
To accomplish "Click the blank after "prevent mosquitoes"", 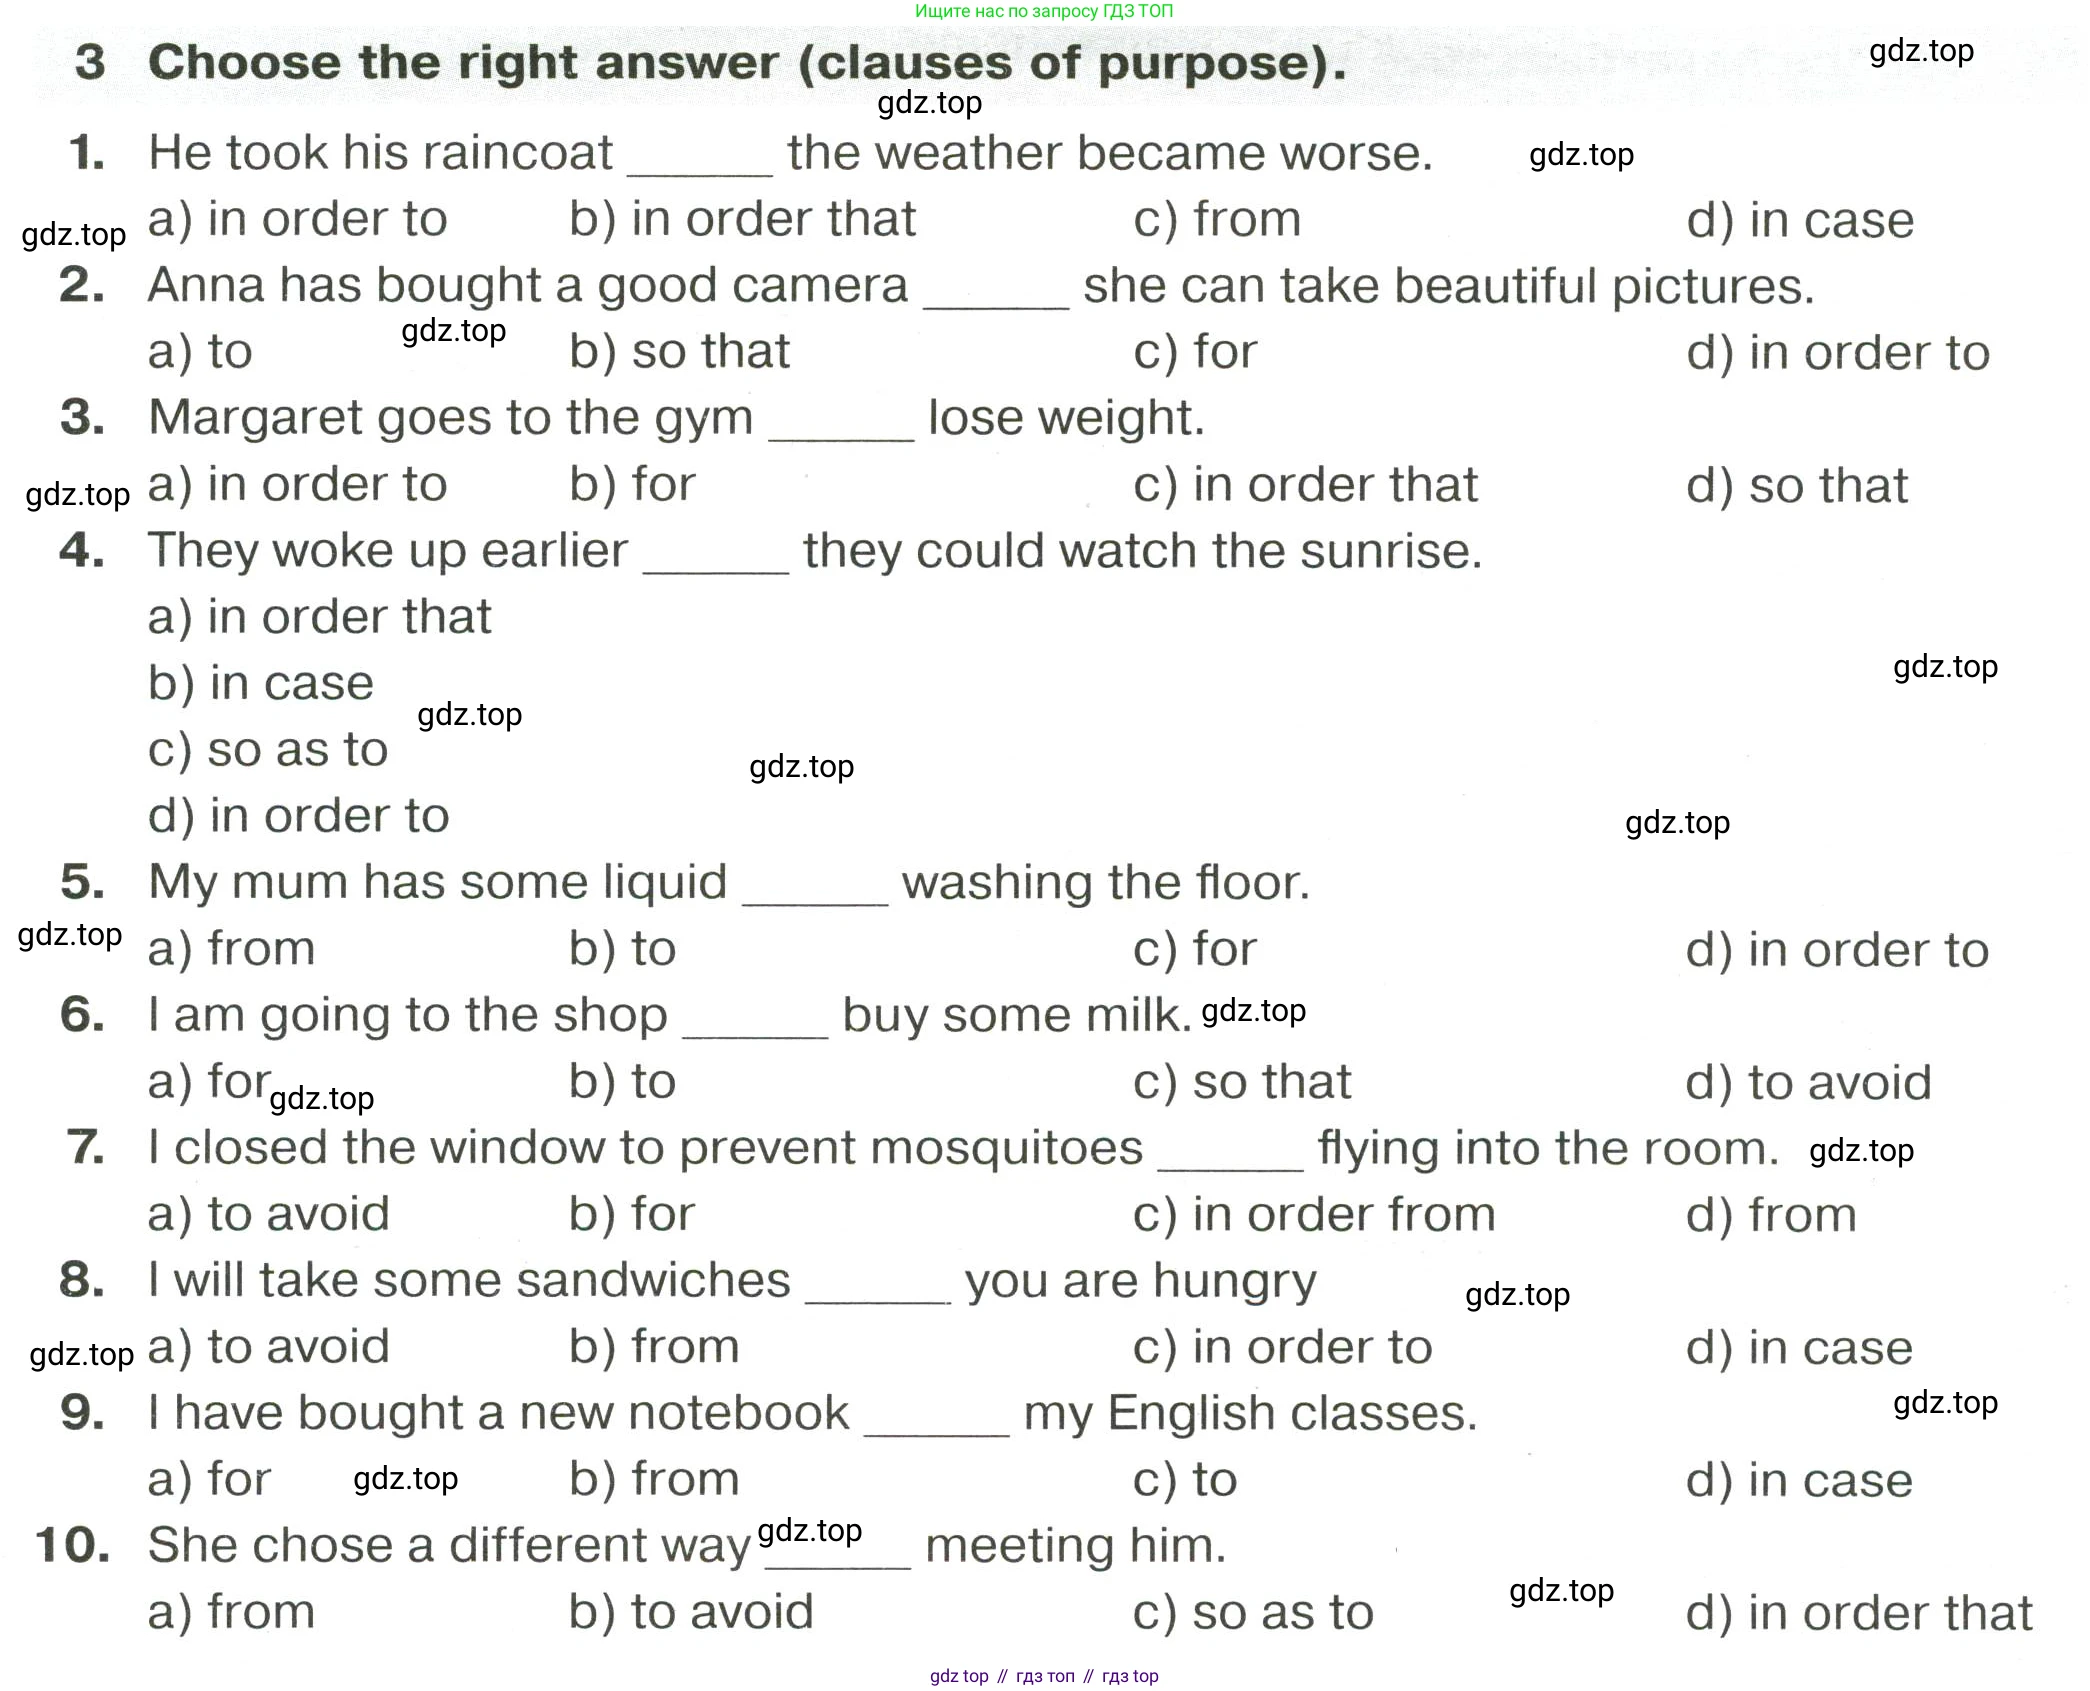I will tap(1230, 1155).
